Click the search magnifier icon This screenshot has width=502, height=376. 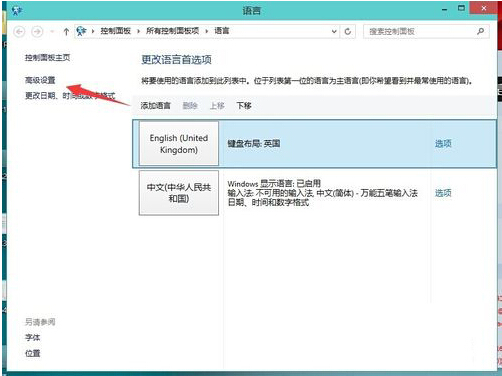pos(480,31)
